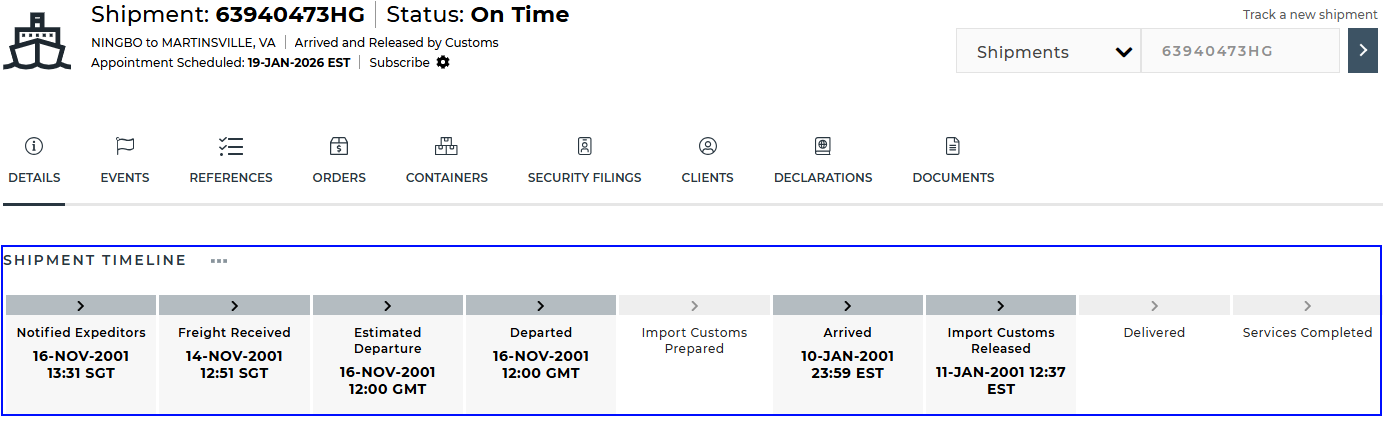Click the References checklist icon
The width and height of the screenshot is (1385, 422).
click(x=231, y=147)
